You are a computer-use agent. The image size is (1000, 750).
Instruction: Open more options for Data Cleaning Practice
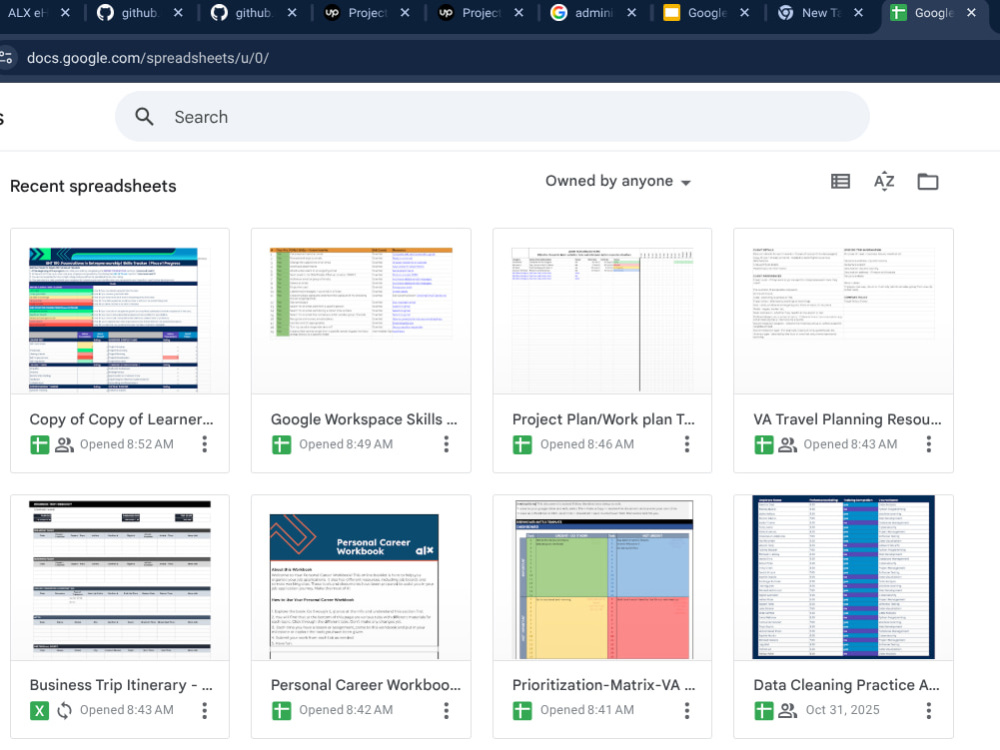(x=929, y=710)
